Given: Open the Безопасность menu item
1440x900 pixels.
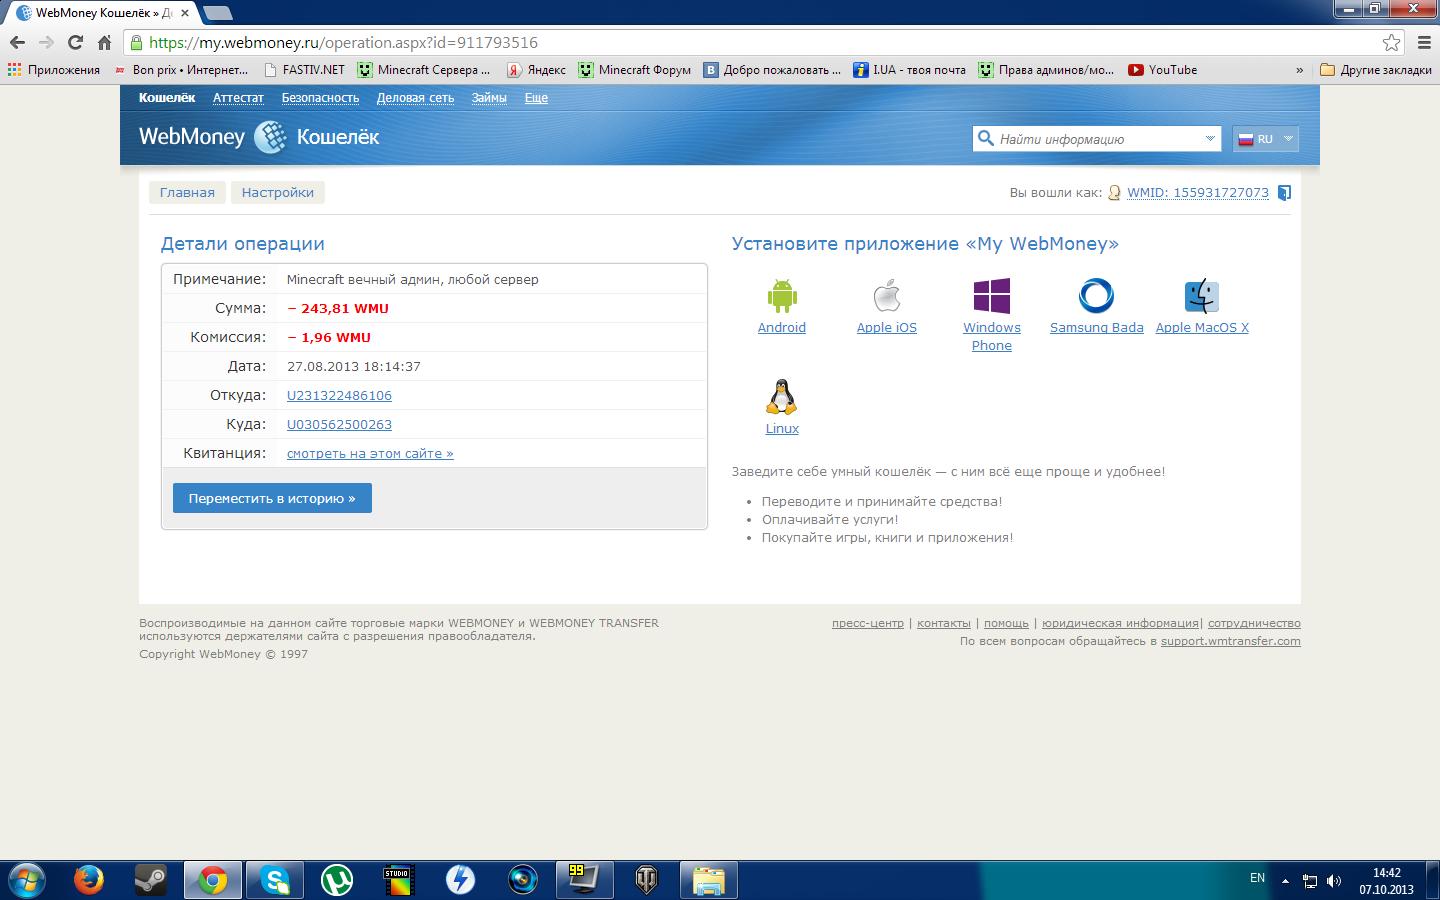Looking at the screenshot, I should tap(320, 97).
